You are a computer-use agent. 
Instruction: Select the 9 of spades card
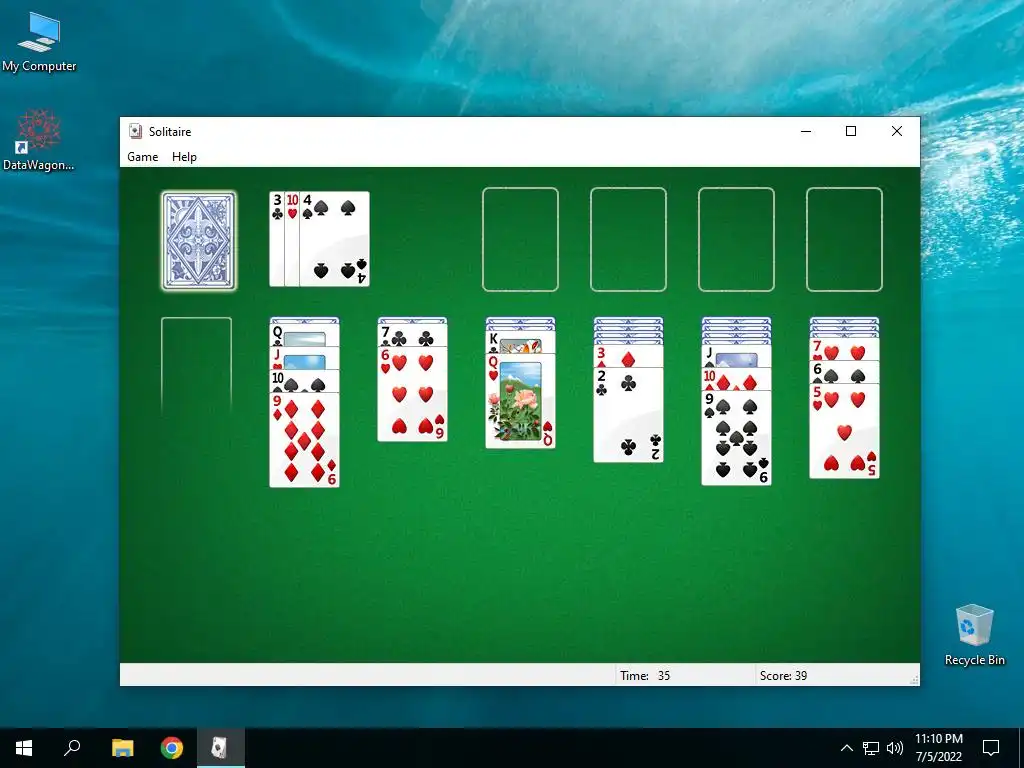736,438
